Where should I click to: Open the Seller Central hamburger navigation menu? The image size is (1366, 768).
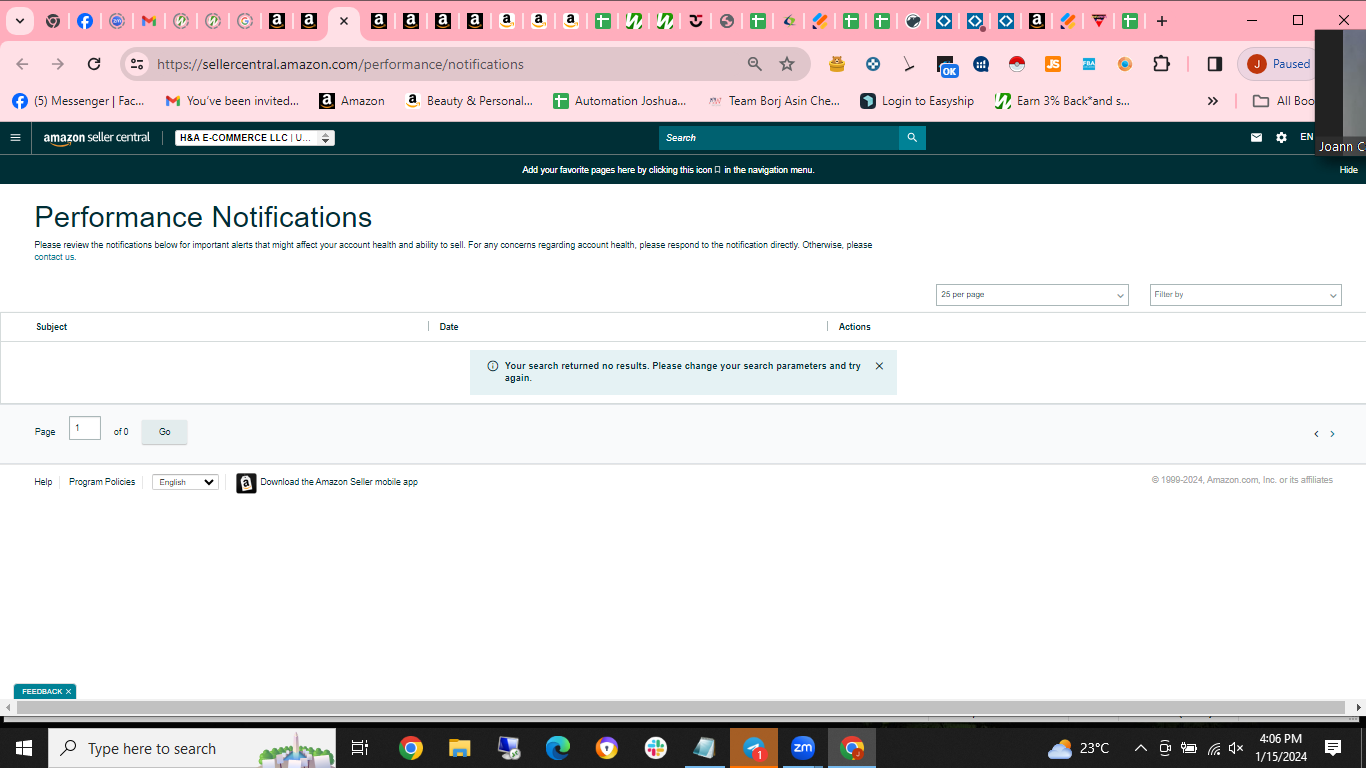click(x=15, y=138)
